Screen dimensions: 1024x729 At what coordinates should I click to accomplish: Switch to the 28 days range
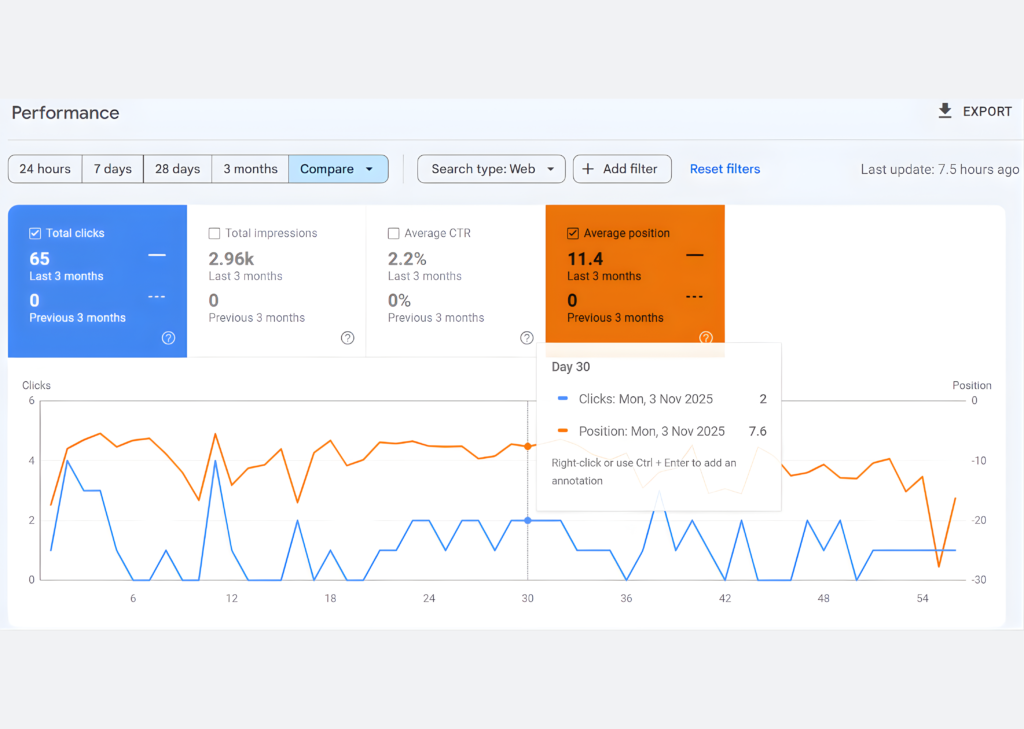point(177,169)
